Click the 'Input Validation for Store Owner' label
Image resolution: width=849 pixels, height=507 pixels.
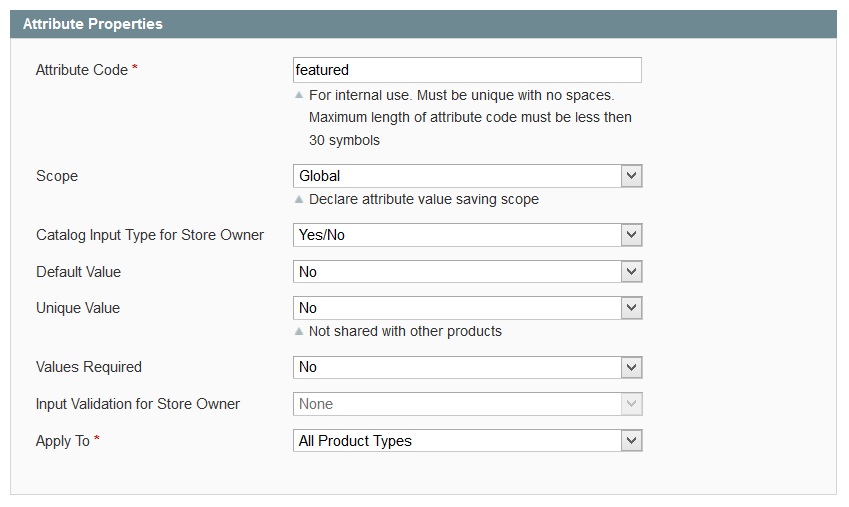point(138,404)
